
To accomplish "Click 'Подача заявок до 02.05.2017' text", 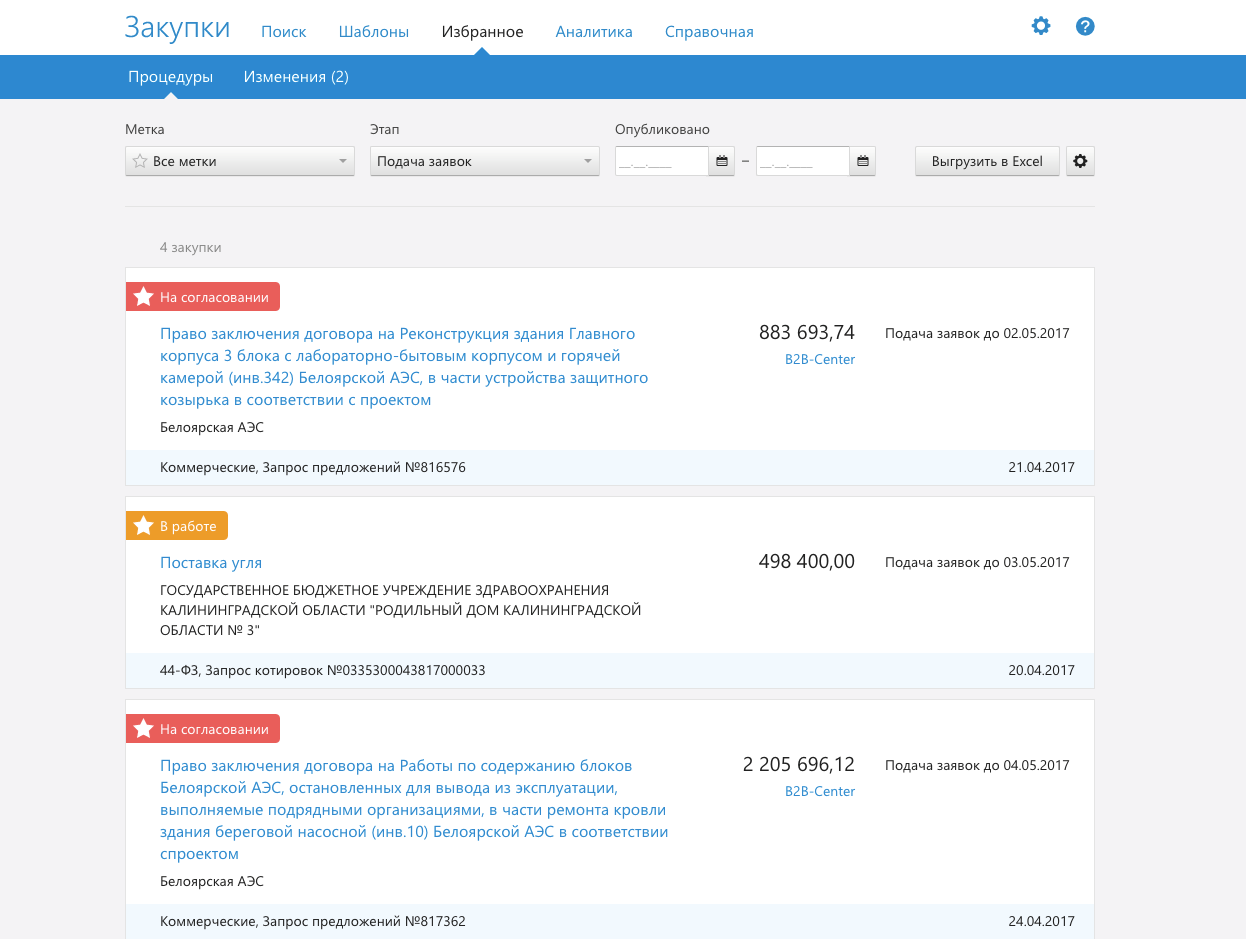I will (977, 334).
